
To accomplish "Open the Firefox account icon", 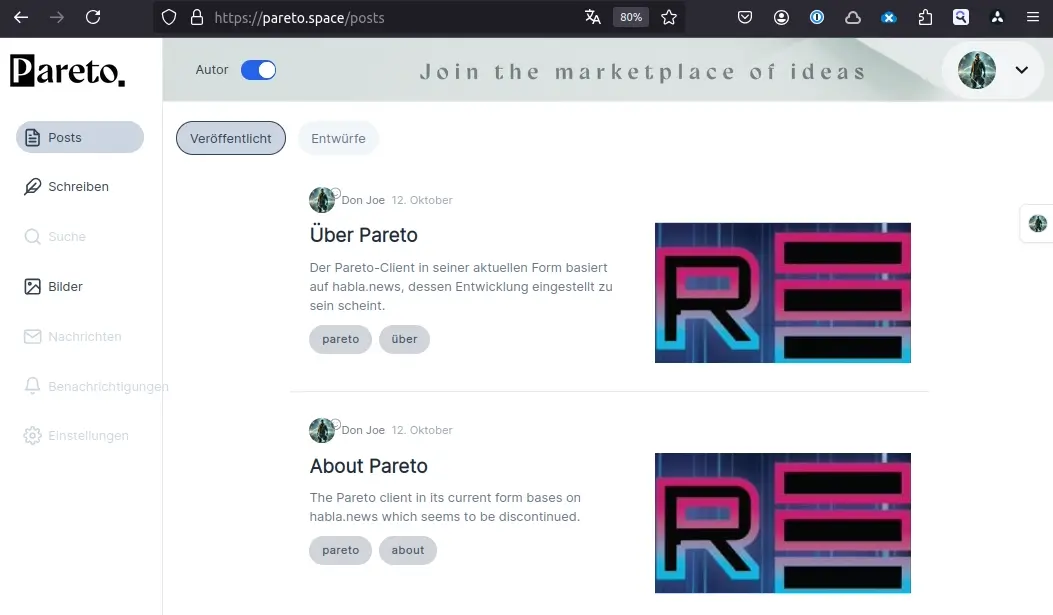I will coord(781,17).
